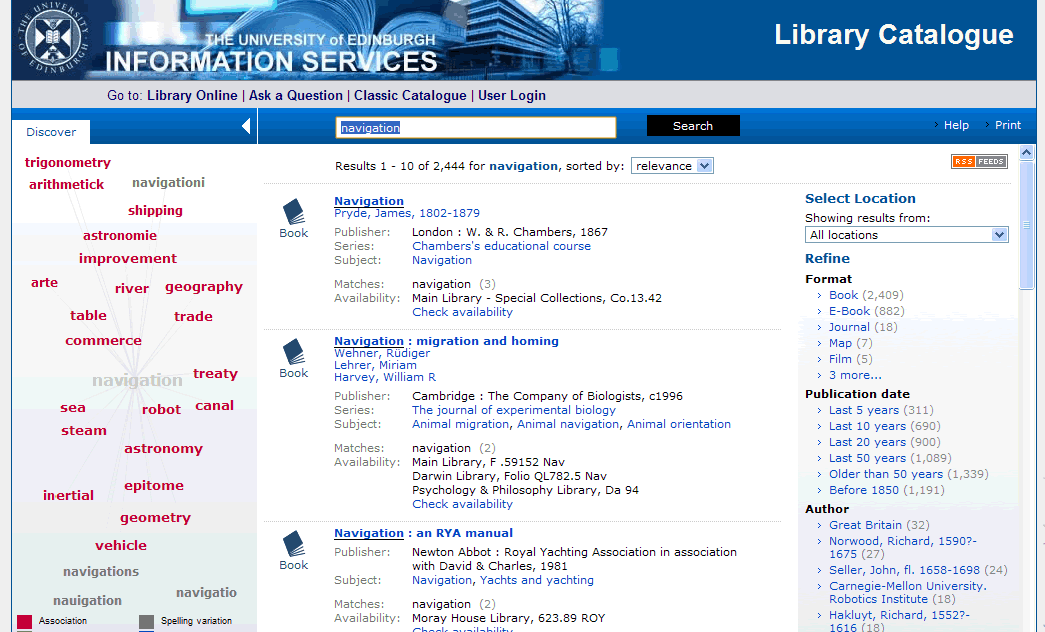Click the word 'astronomy' in the cloud
The image size is (1045, 632).
pyautogui.click(x=163, y=449)
